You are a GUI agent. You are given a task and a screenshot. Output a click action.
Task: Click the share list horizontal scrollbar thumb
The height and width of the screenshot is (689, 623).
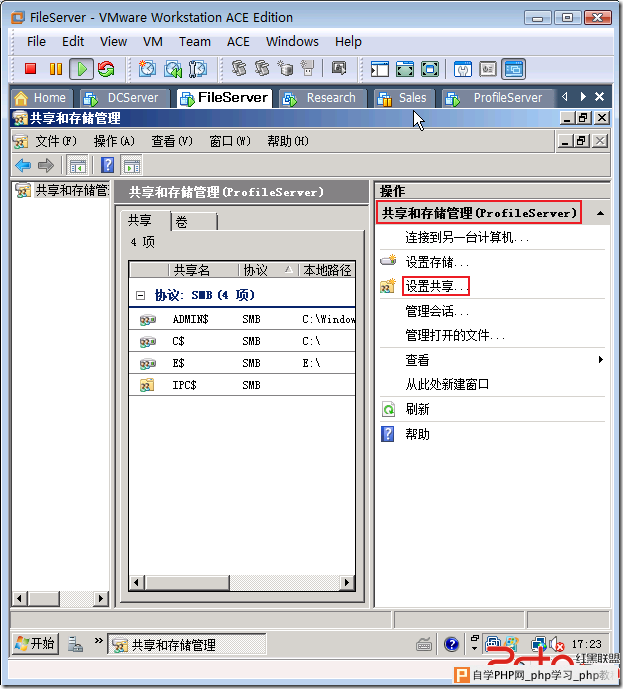point(187,583)
